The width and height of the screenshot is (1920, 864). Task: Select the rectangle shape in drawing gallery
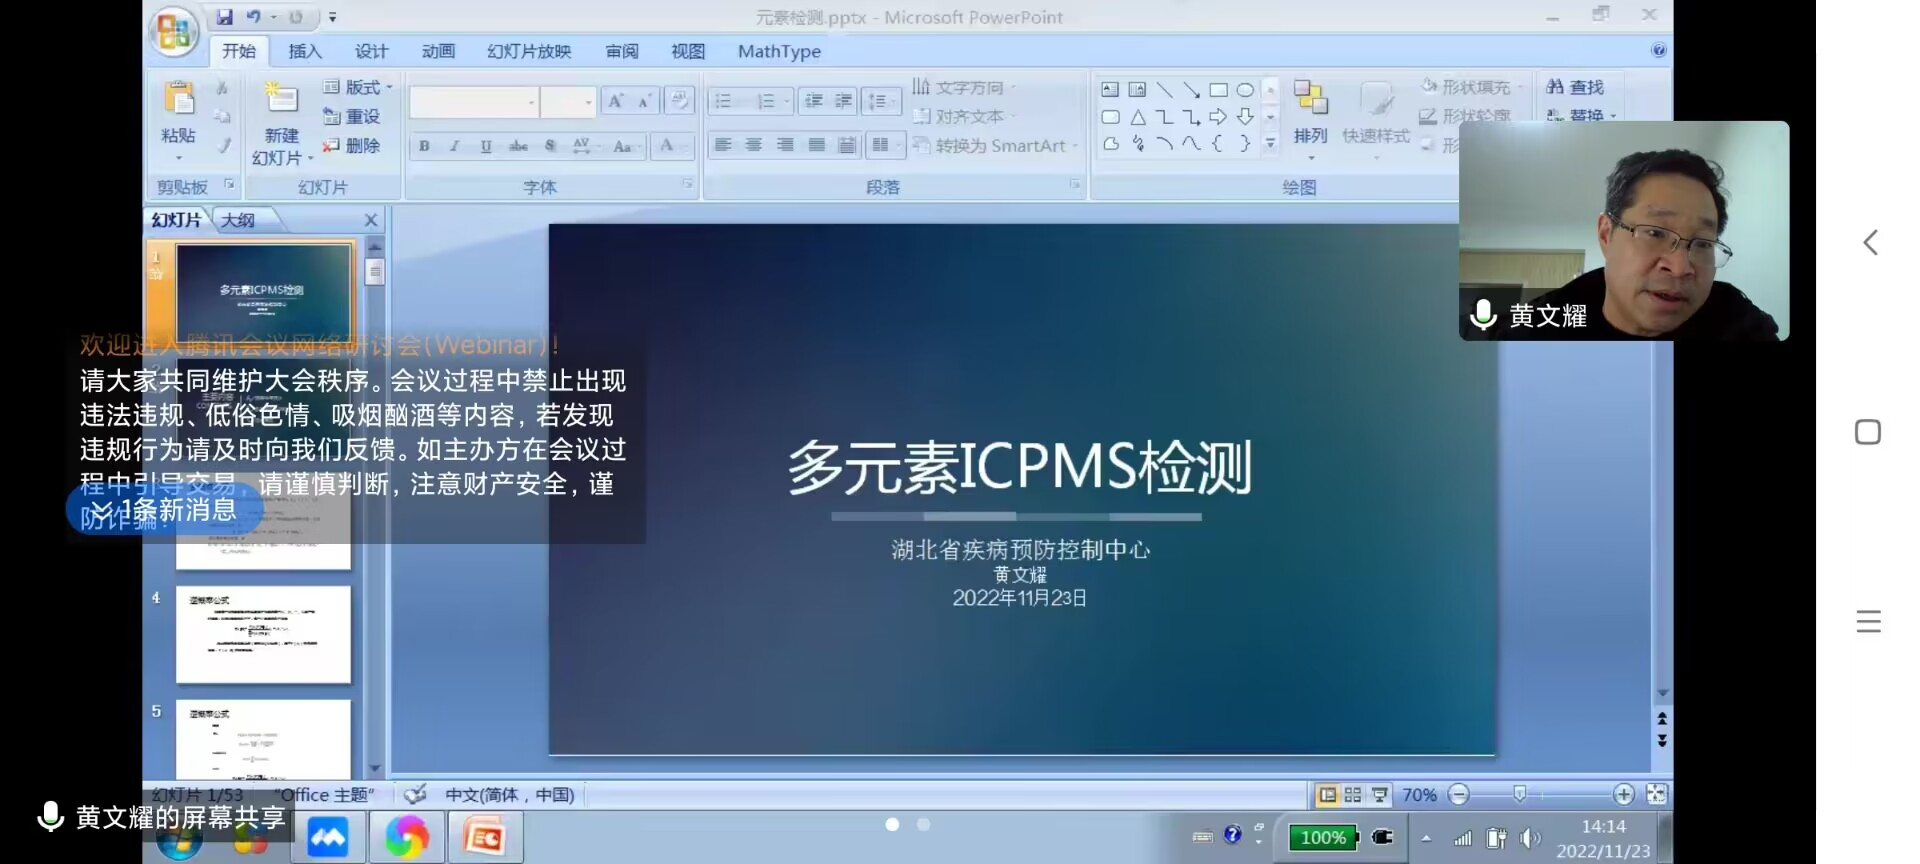[1218, 90]
